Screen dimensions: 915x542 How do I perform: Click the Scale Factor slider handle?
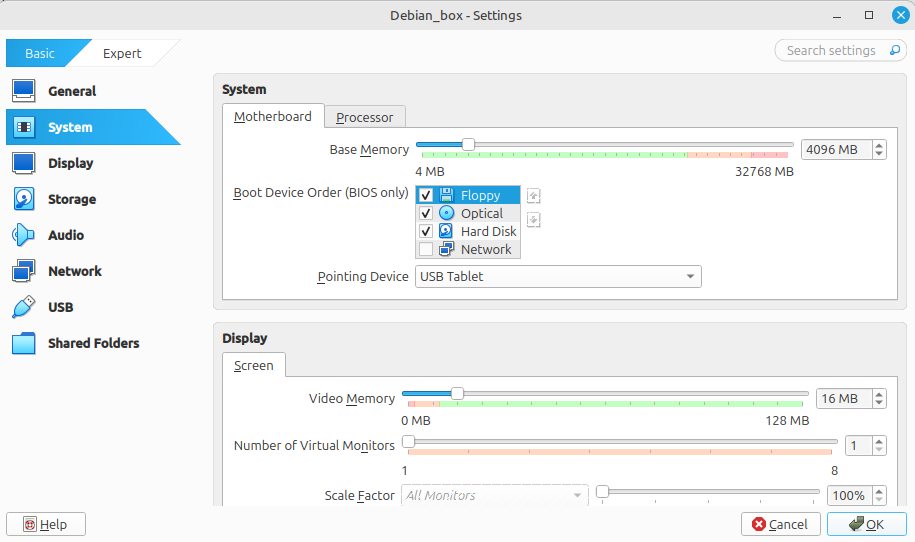pos(603,491)
